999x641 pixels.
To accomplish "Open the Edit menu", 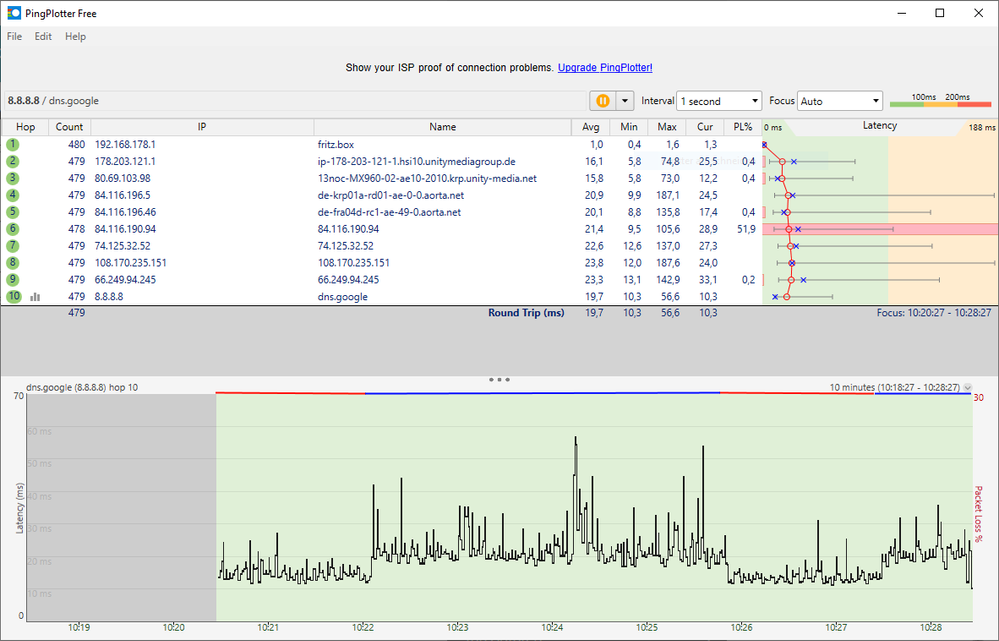I will pos(43,37).
